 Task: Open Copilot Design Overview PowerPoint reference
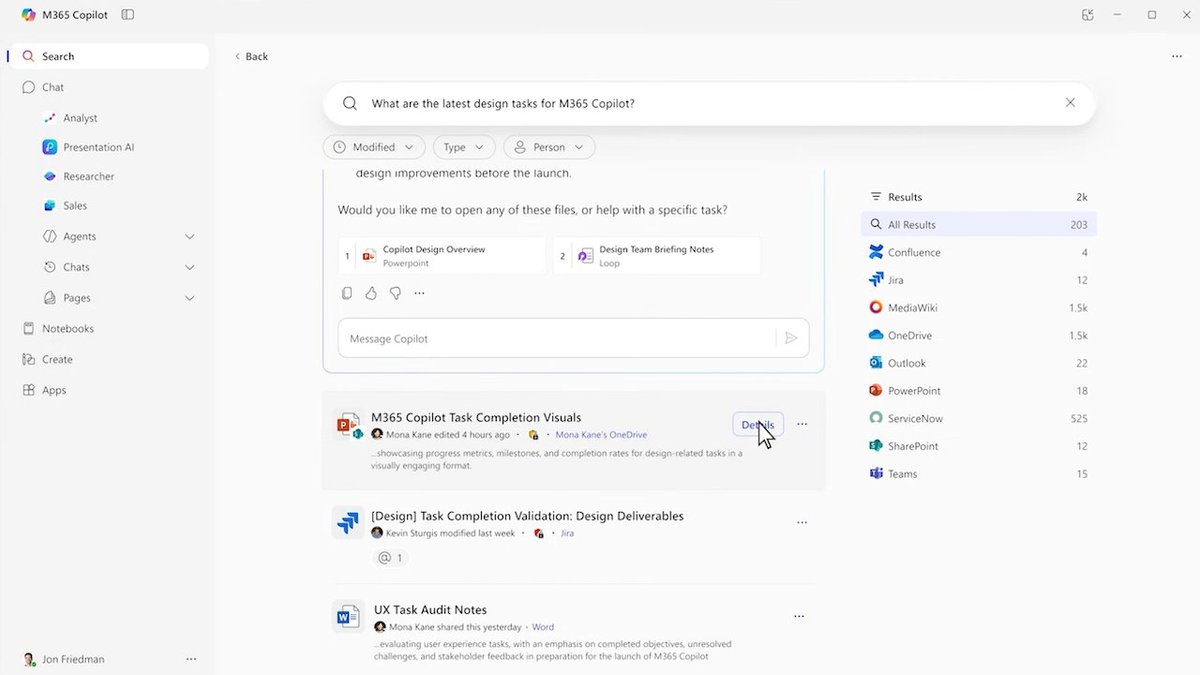point(442,256)
